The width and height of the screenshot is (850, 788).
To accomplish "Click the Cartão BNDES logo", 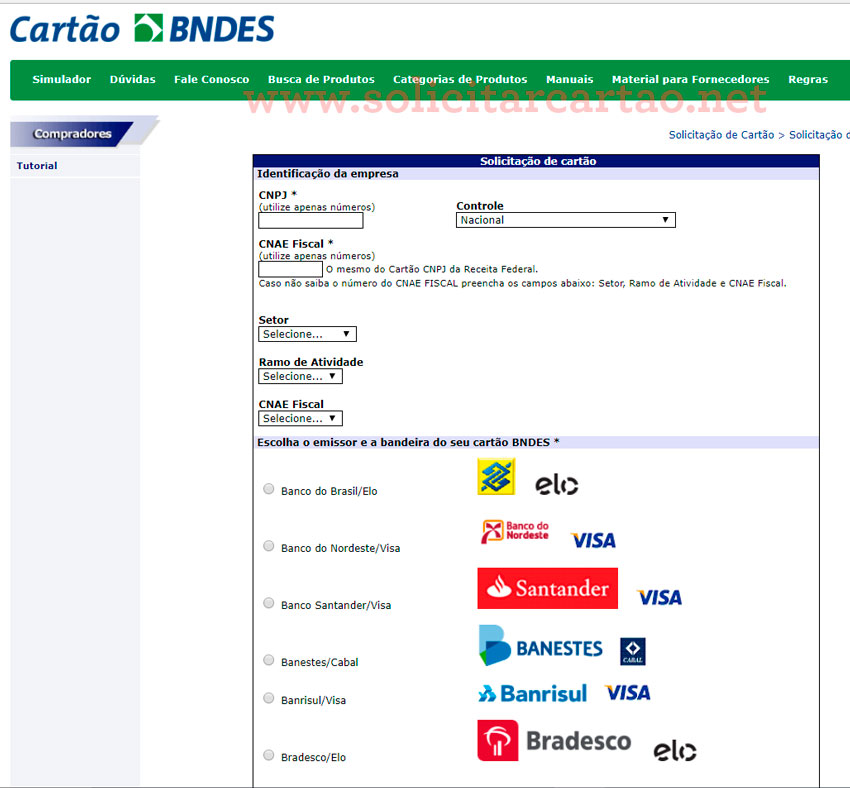I will (x=142, y=29).
